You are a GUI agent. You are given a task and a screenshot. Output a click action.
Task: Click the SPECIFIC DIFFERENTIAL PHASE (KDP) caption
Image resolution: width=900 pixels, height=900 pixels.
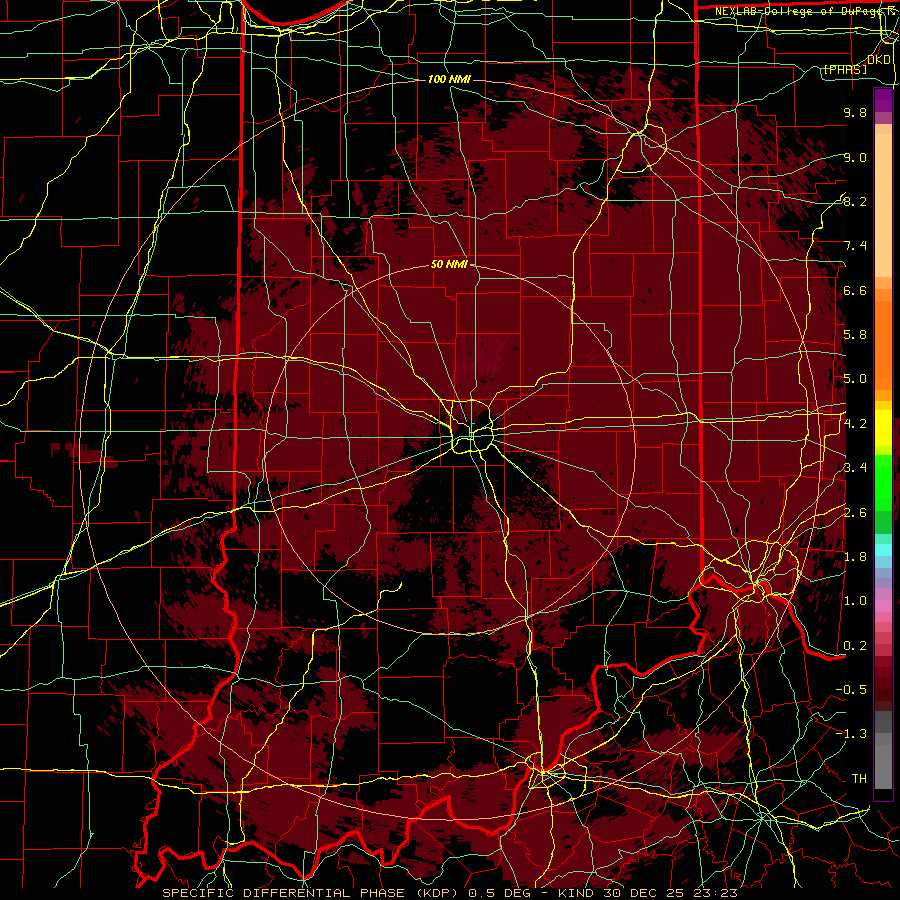pyautogui.click(x=309, y=893)
